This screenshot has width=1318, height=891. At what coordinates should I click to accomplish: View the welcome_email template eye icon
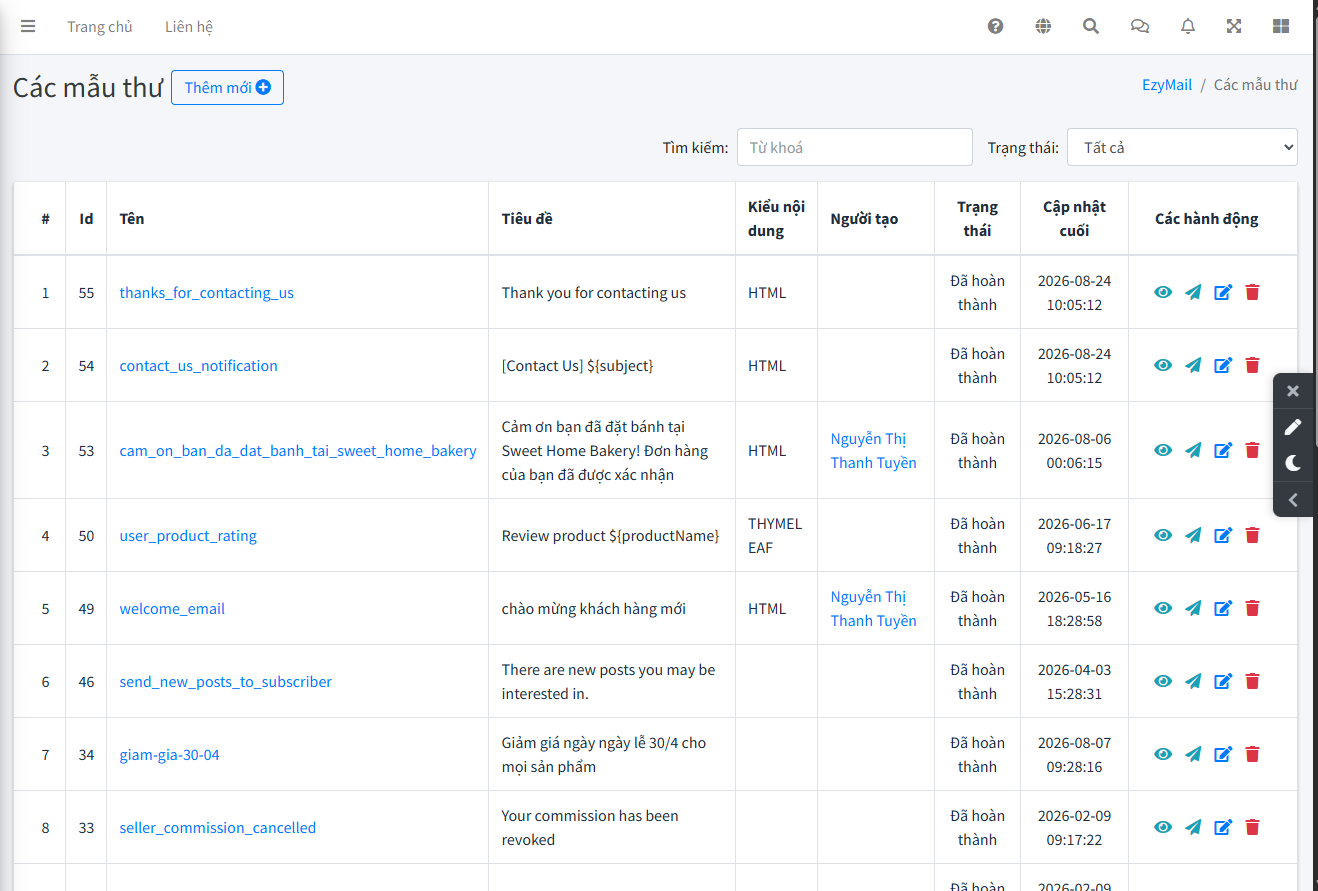tap(1163, 608)
